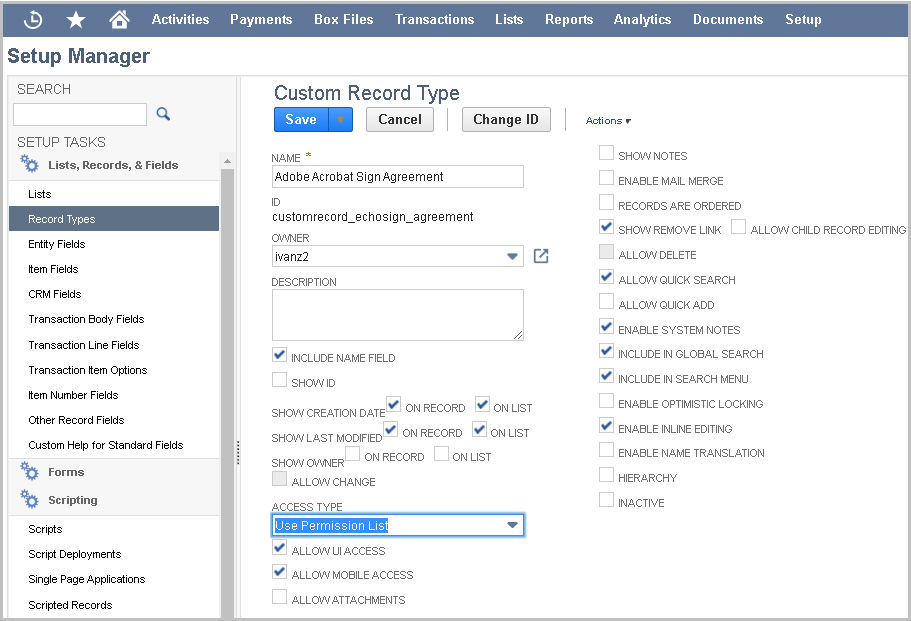Open the Recent Records clock icon

click(x=33, y=20)
